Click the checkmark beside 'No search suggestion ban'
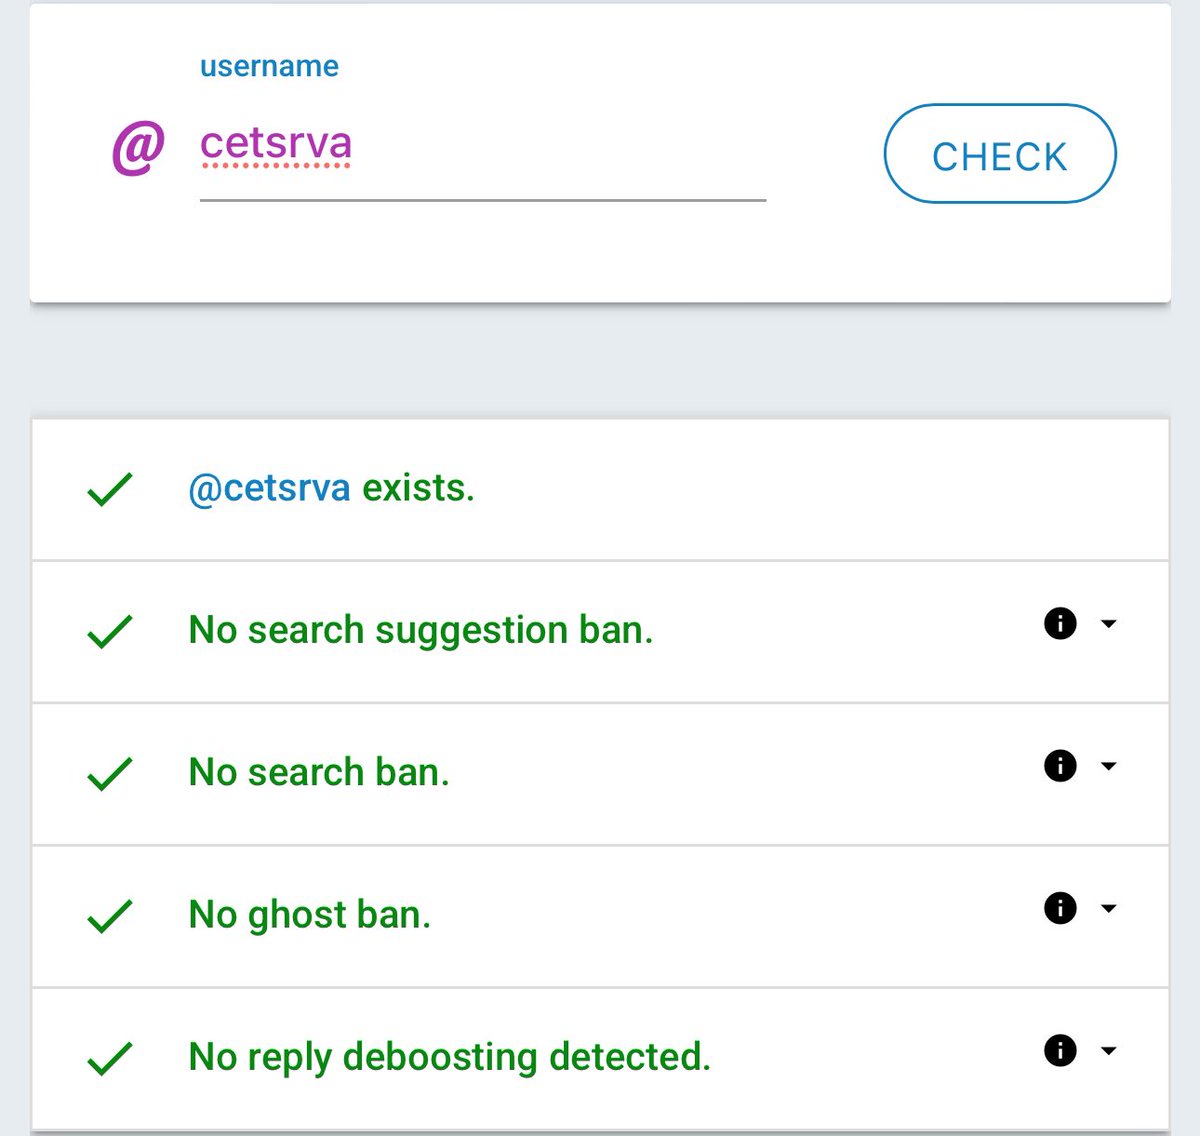Viewport: 1200px width, 1136px height. point(110,631)
